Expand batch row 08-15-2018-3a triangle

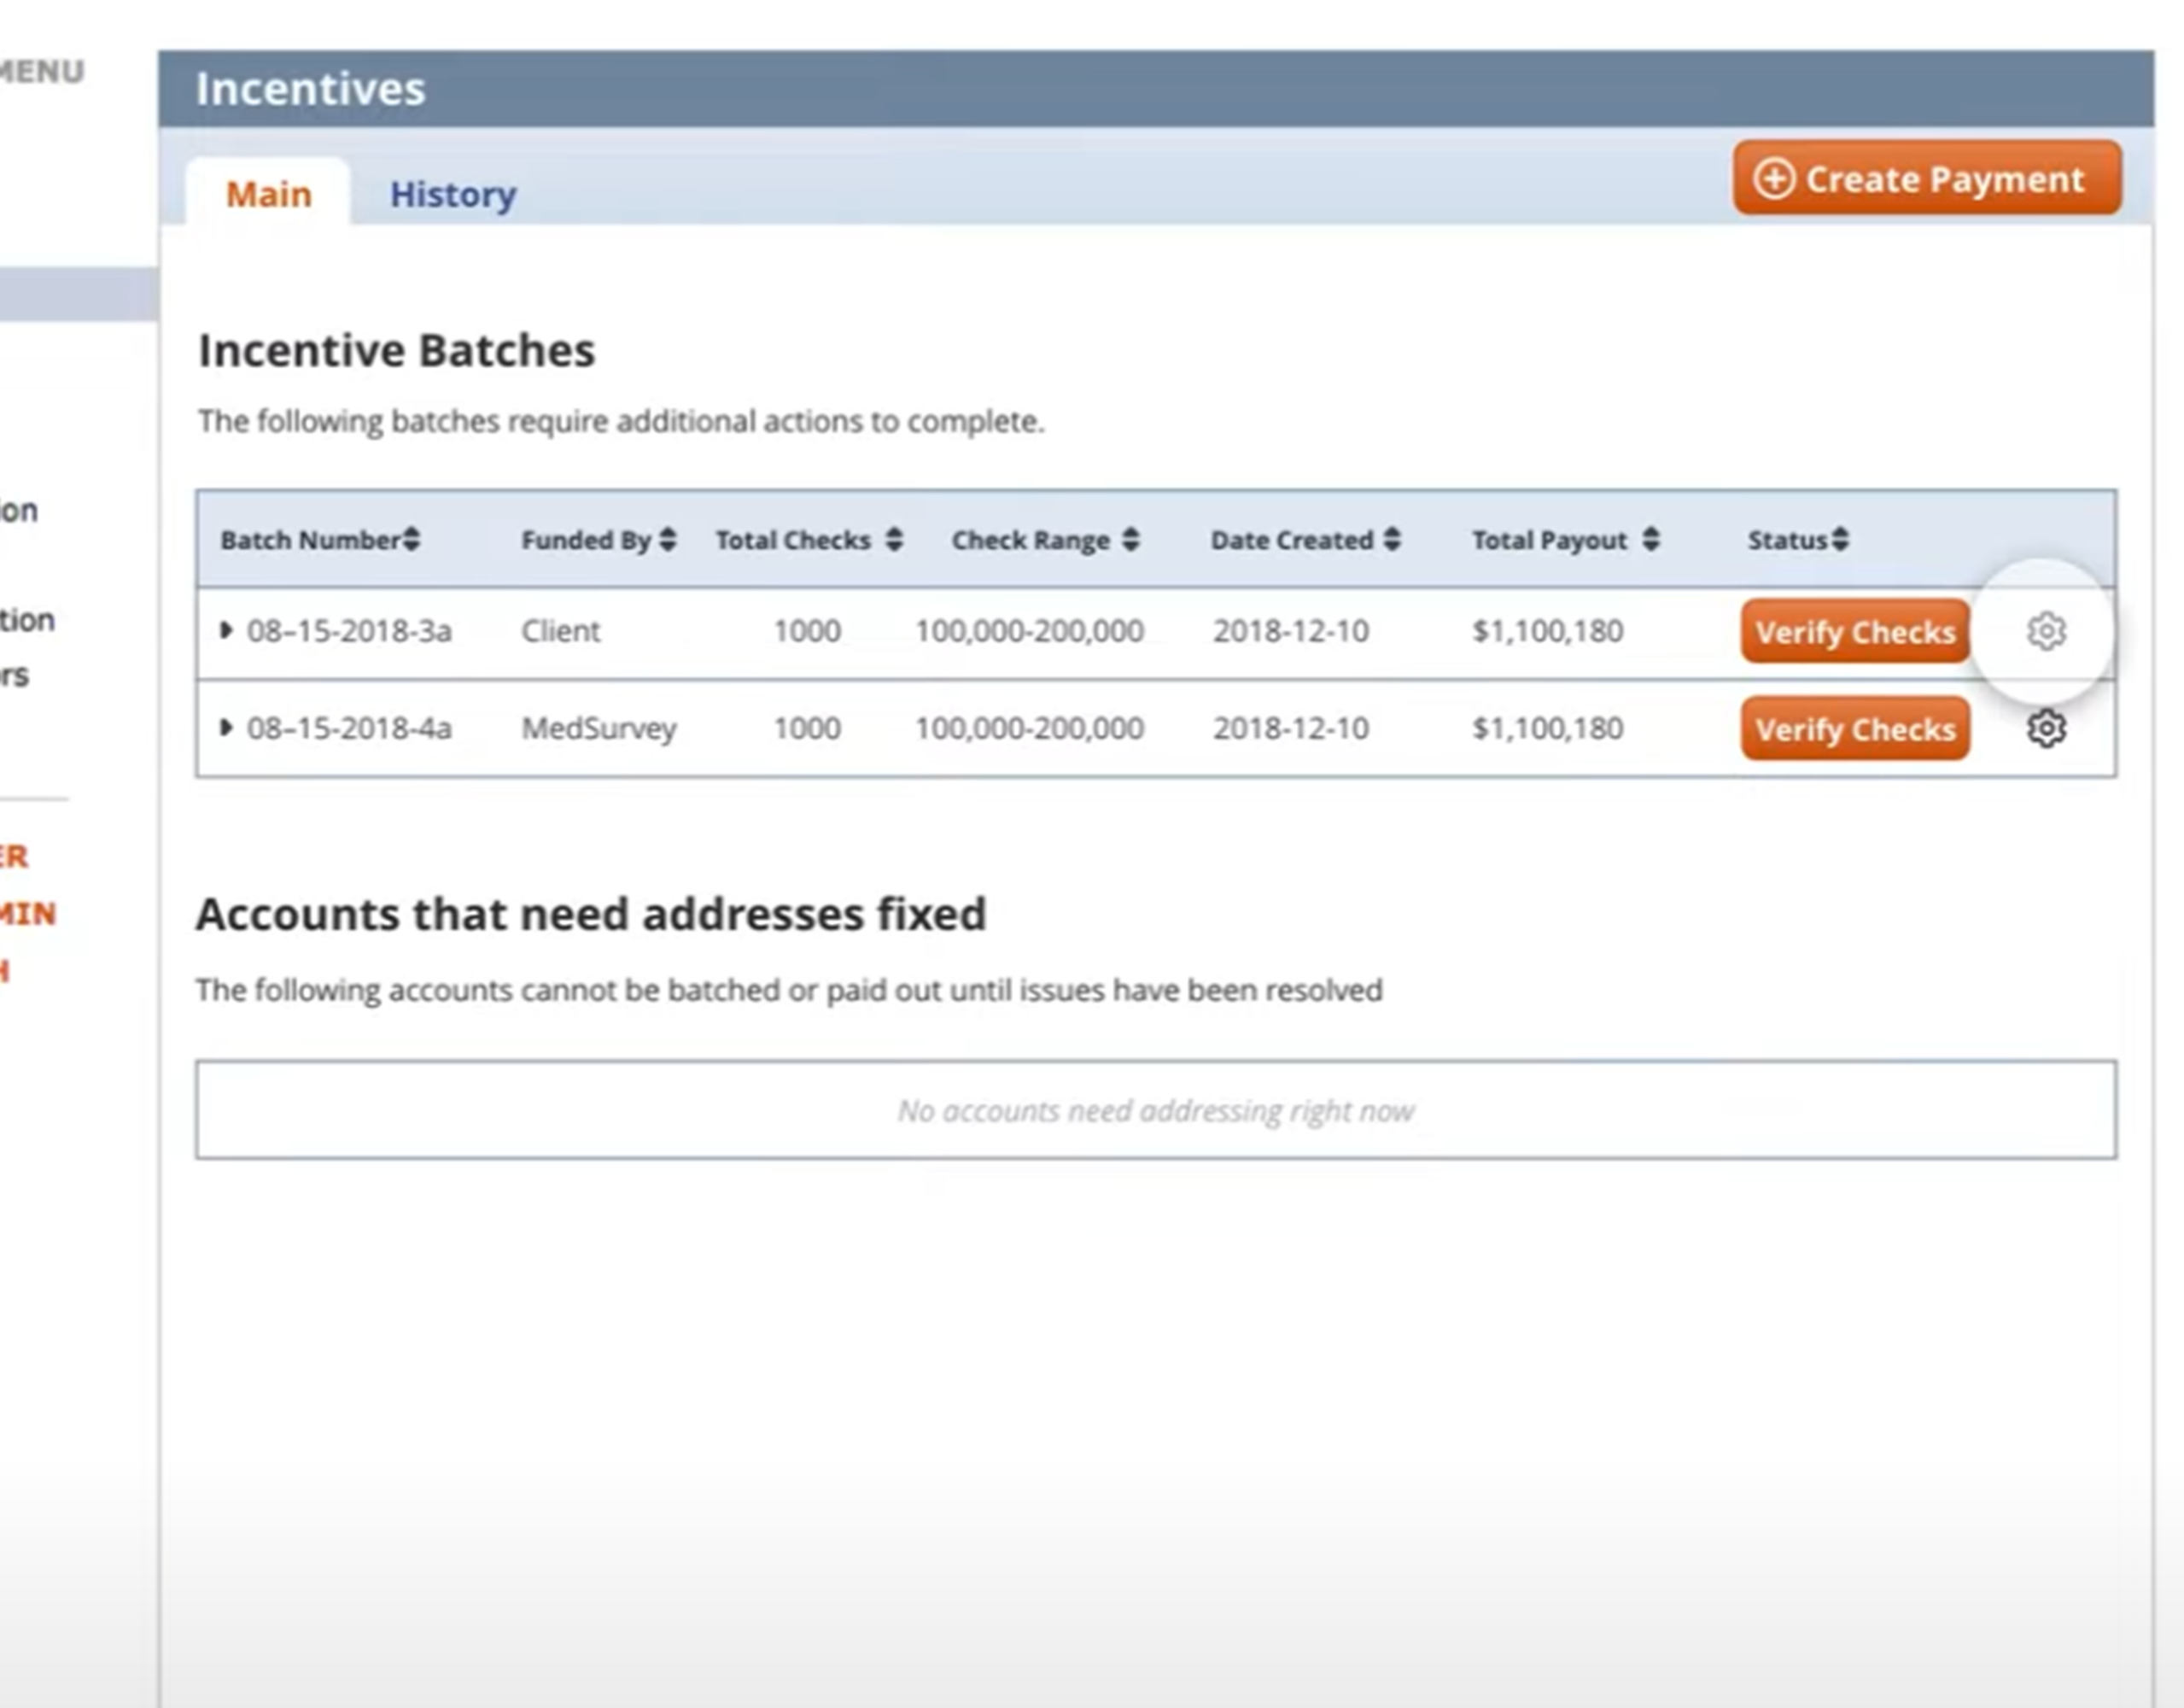point(226,630)
